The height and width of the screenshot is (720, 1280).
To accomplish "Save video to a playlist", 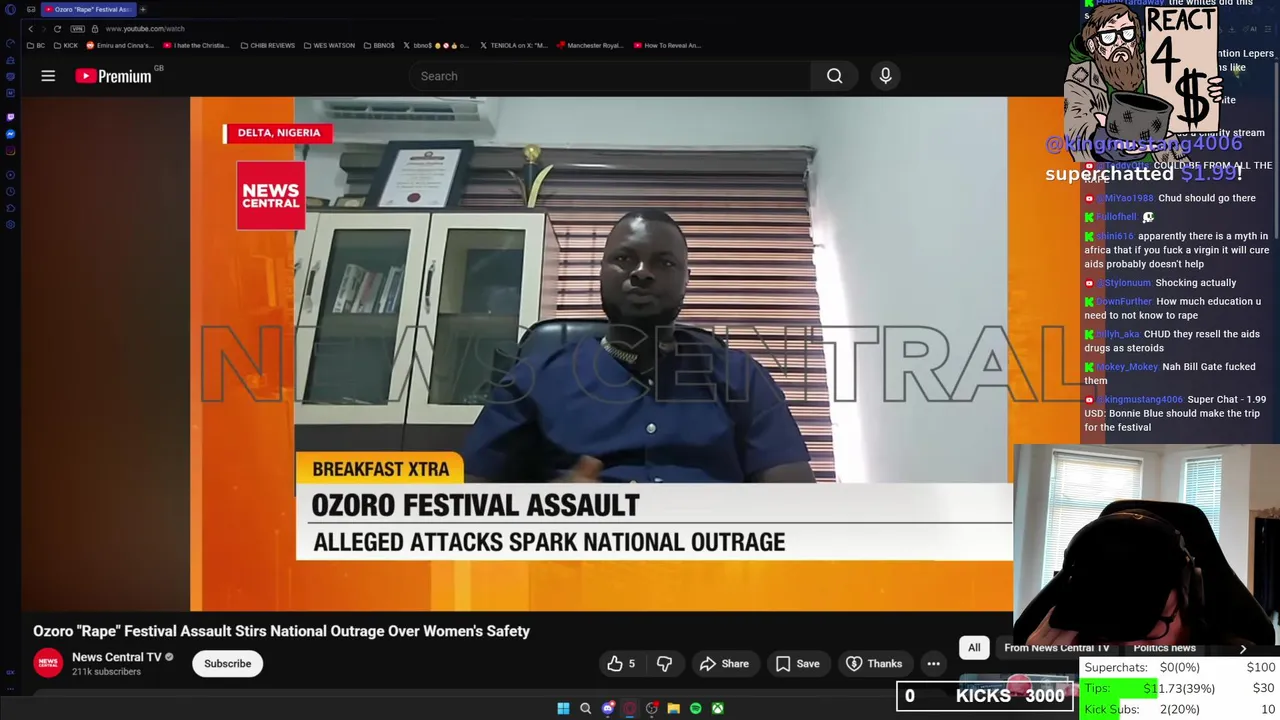I will tap(798, 664).
